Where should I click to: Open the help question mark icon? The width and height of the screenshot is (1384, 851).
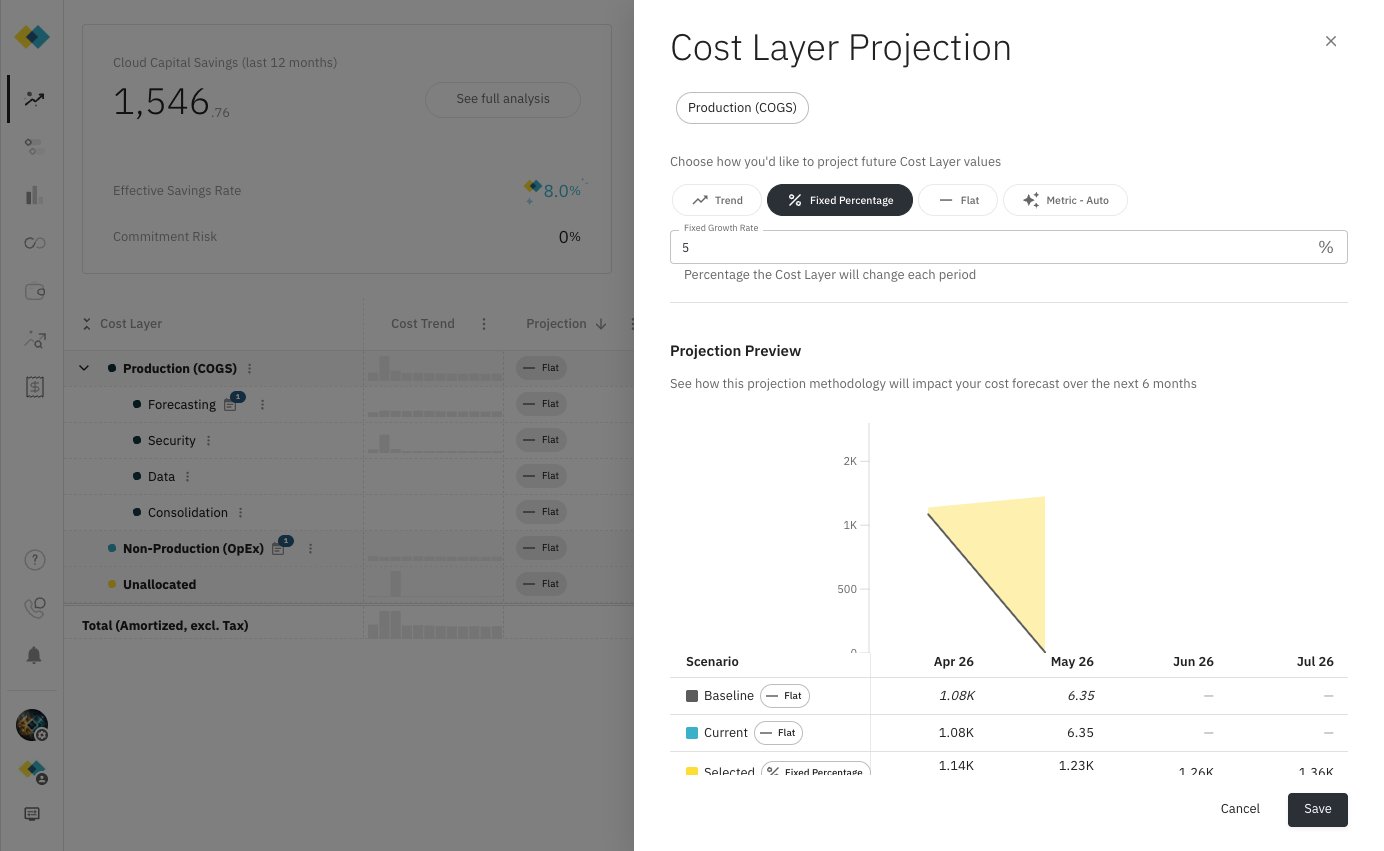click(35, 559)
